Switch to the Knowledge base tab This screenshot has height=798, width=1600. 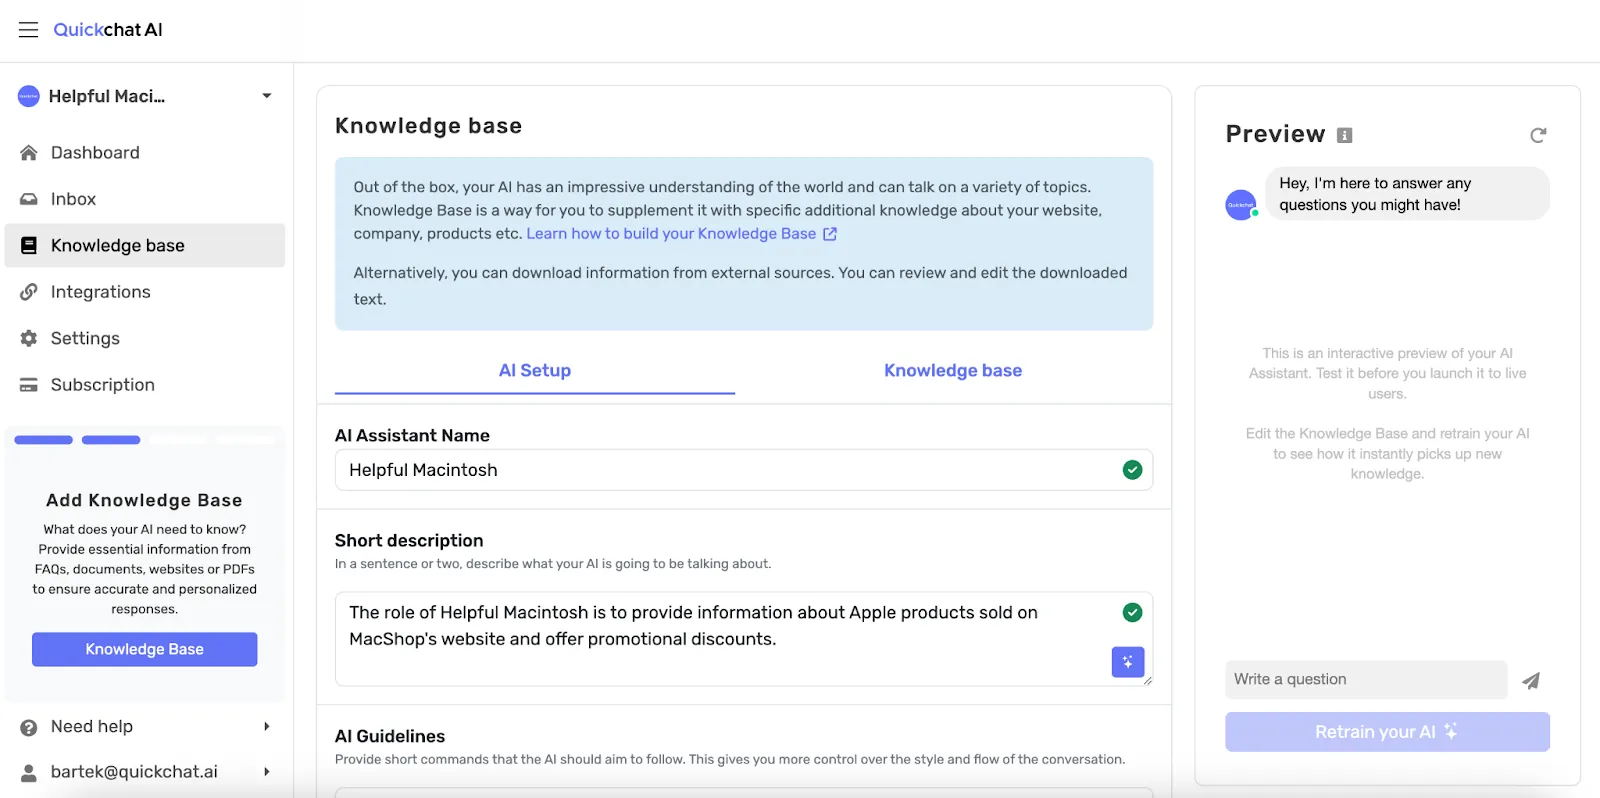[x=953, y=371]
